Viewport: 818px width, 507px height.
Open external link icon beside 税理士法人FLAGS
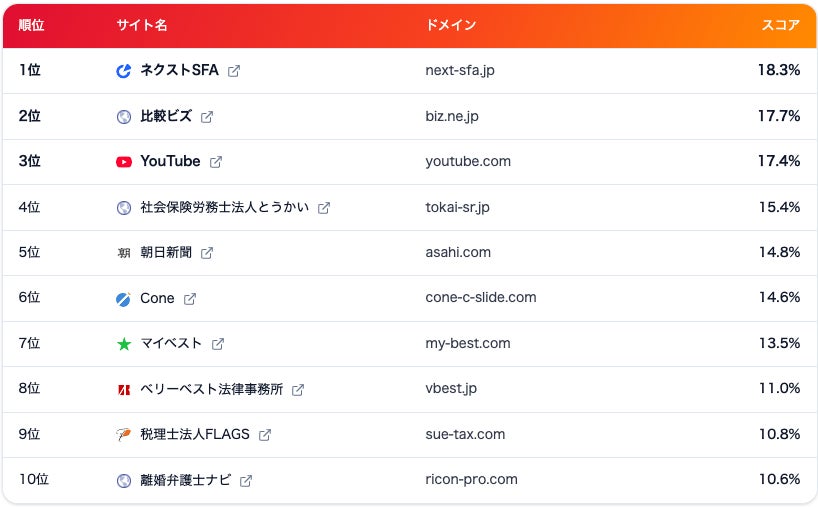264,434
